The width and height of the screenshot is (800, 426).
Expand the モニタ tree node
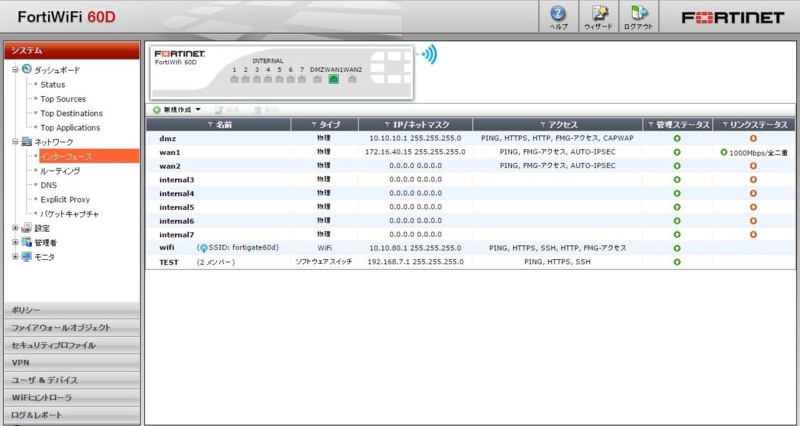point(15,257)
